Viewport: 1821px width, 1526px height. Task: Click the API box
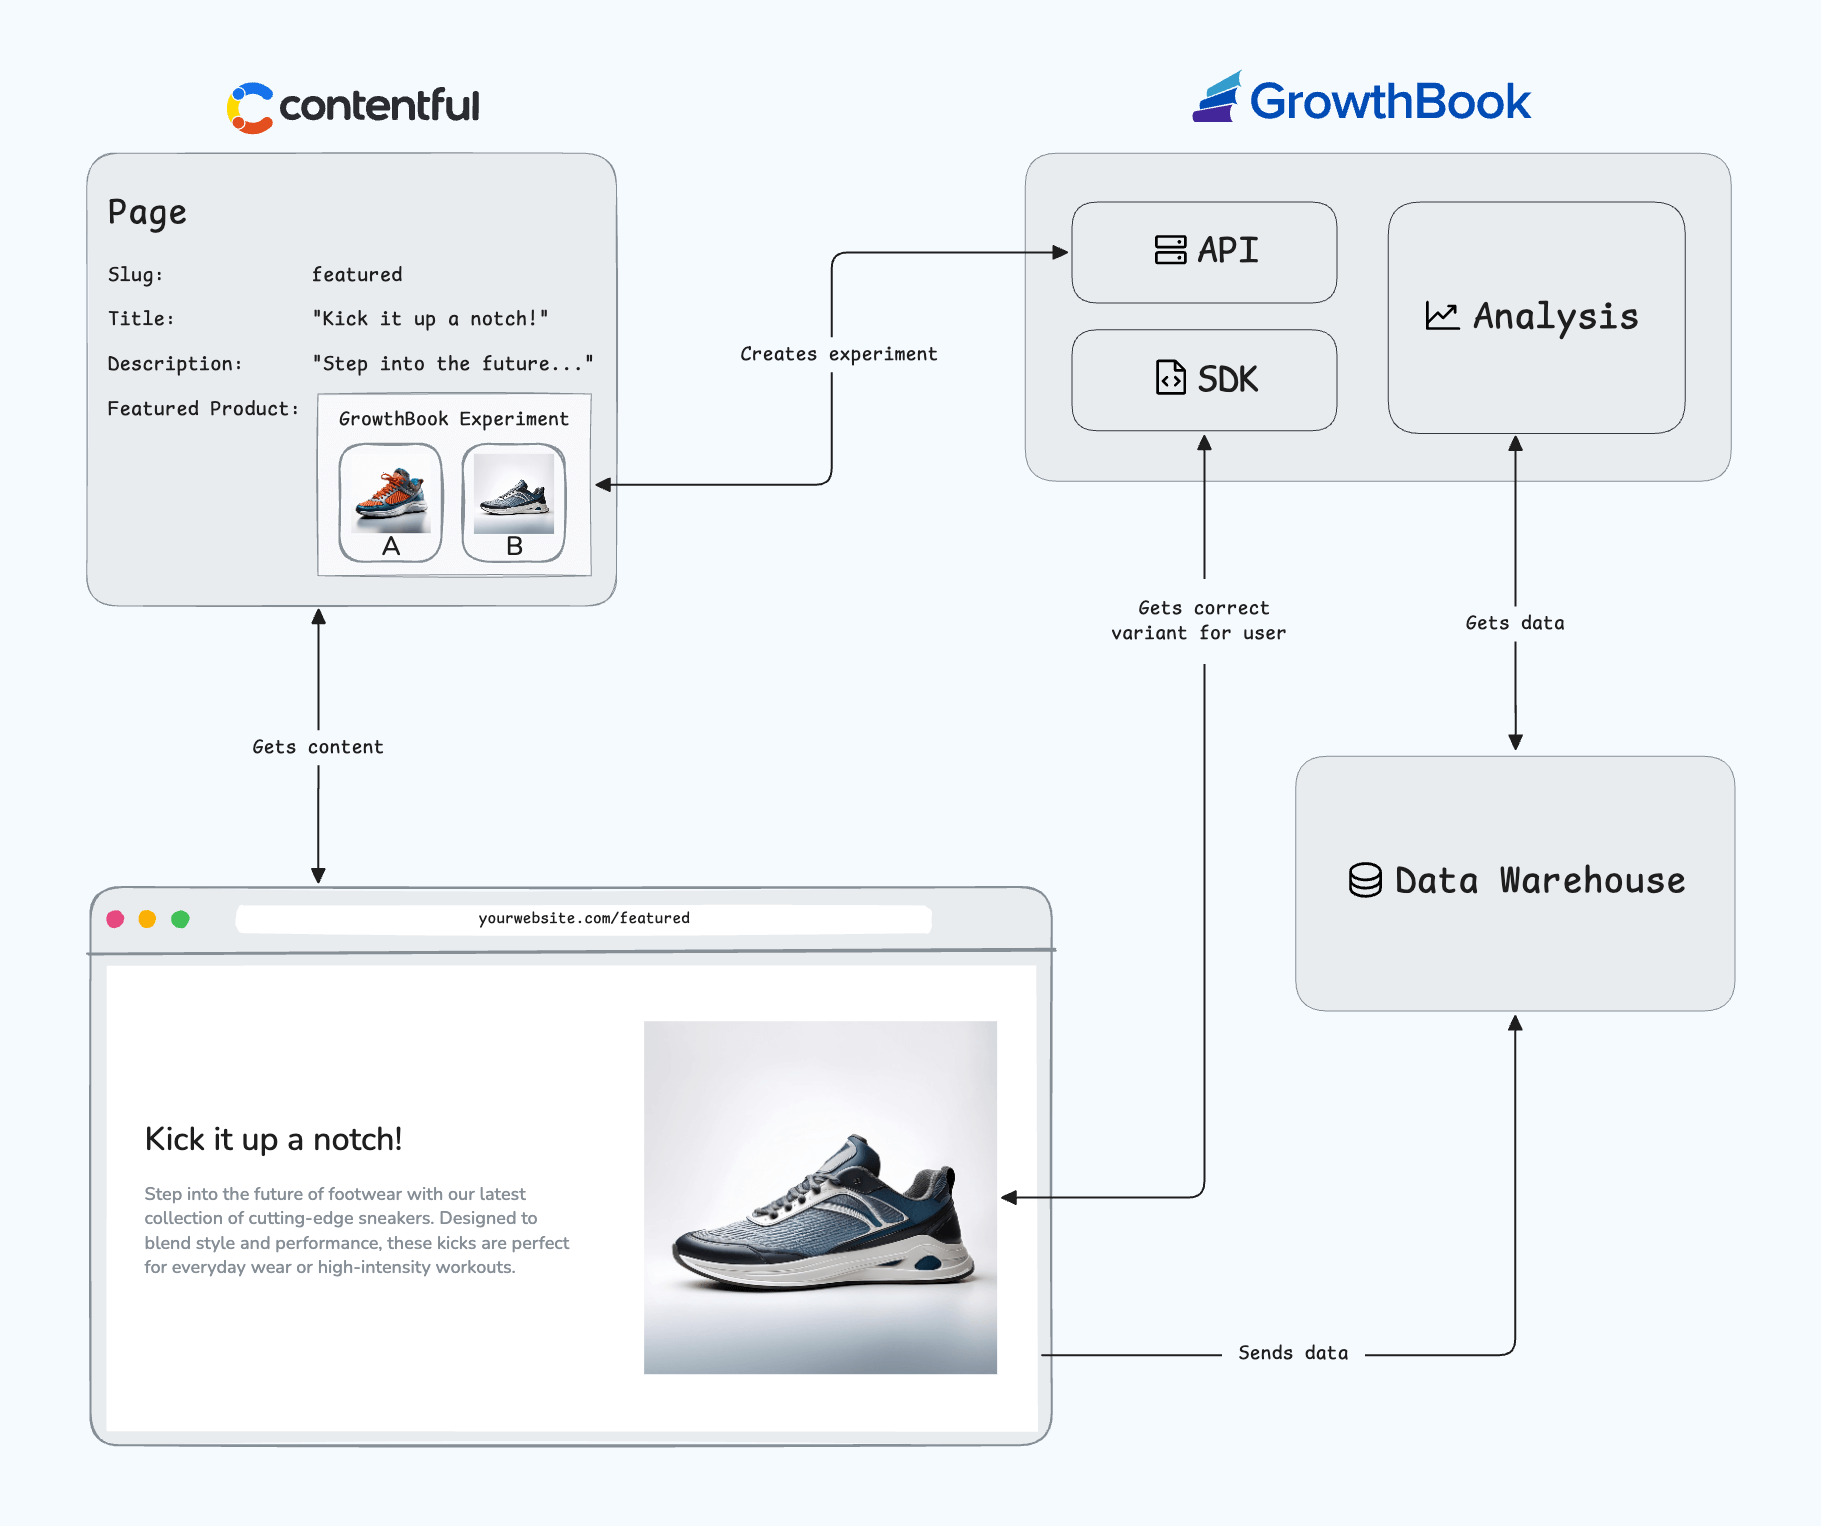(1204, 252)
